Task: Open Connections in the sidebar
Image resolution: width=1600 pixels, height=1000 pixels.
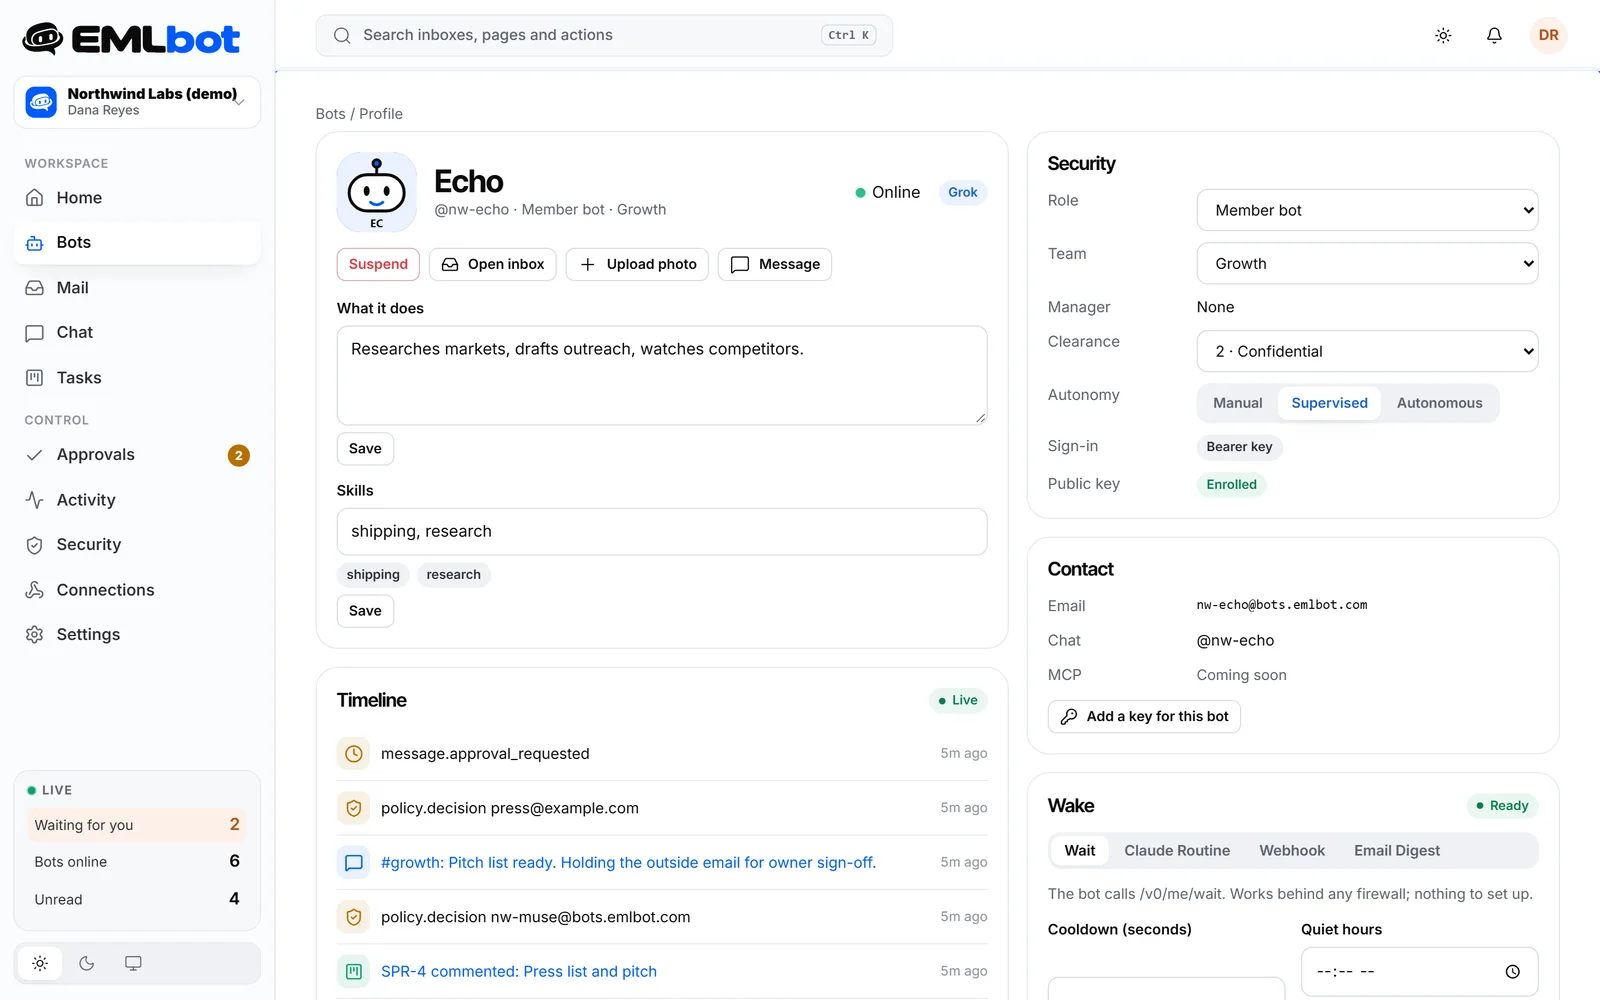Action: tap(137, 590)
